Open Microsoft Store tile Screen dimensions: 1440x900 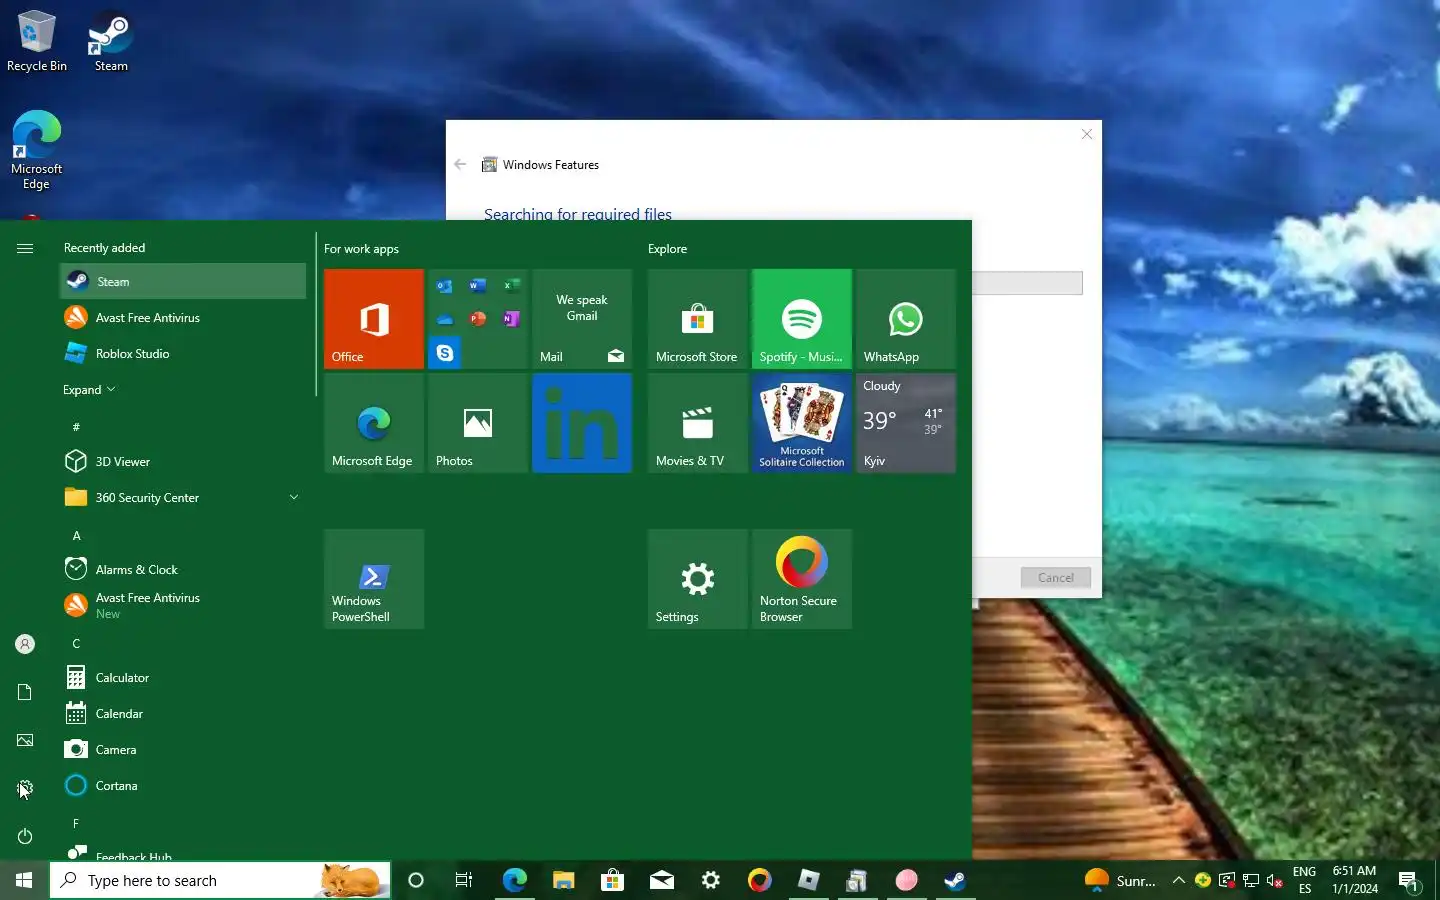pyautogui.click(x=698, y=319)
